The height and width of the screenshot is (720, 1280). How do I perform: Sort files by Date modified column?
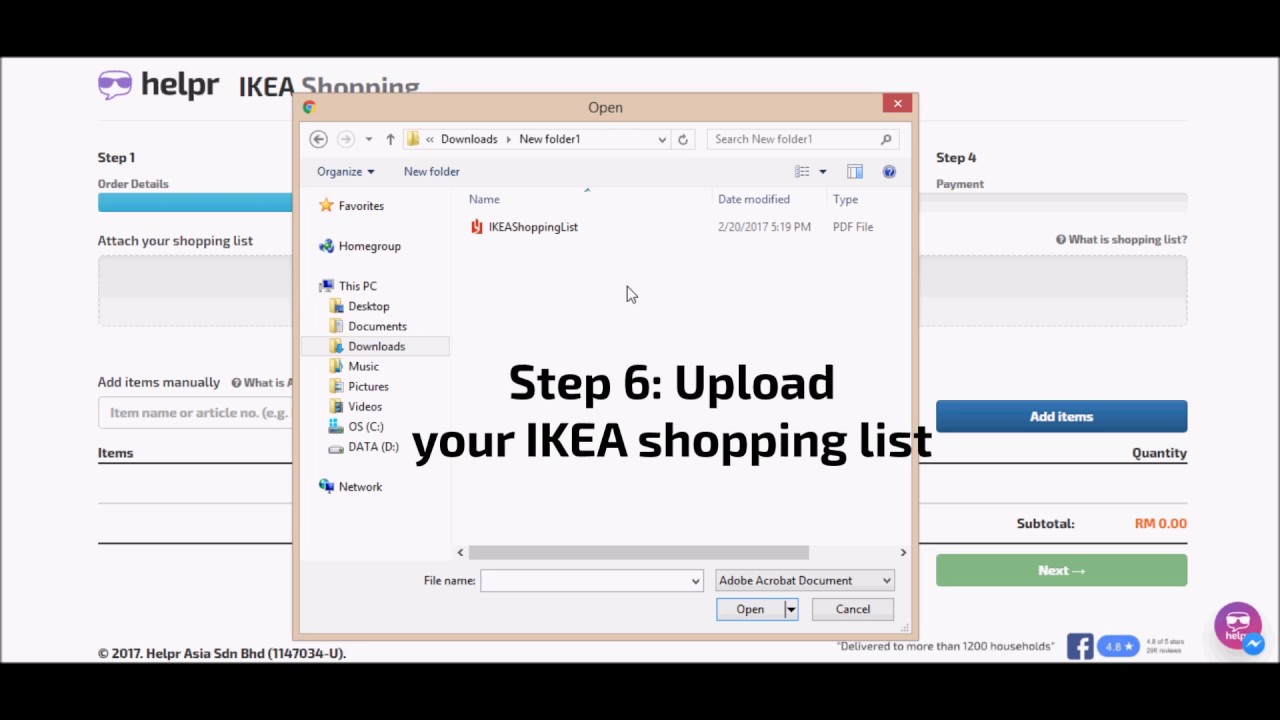pyautogui.click(x=753, y=199)
